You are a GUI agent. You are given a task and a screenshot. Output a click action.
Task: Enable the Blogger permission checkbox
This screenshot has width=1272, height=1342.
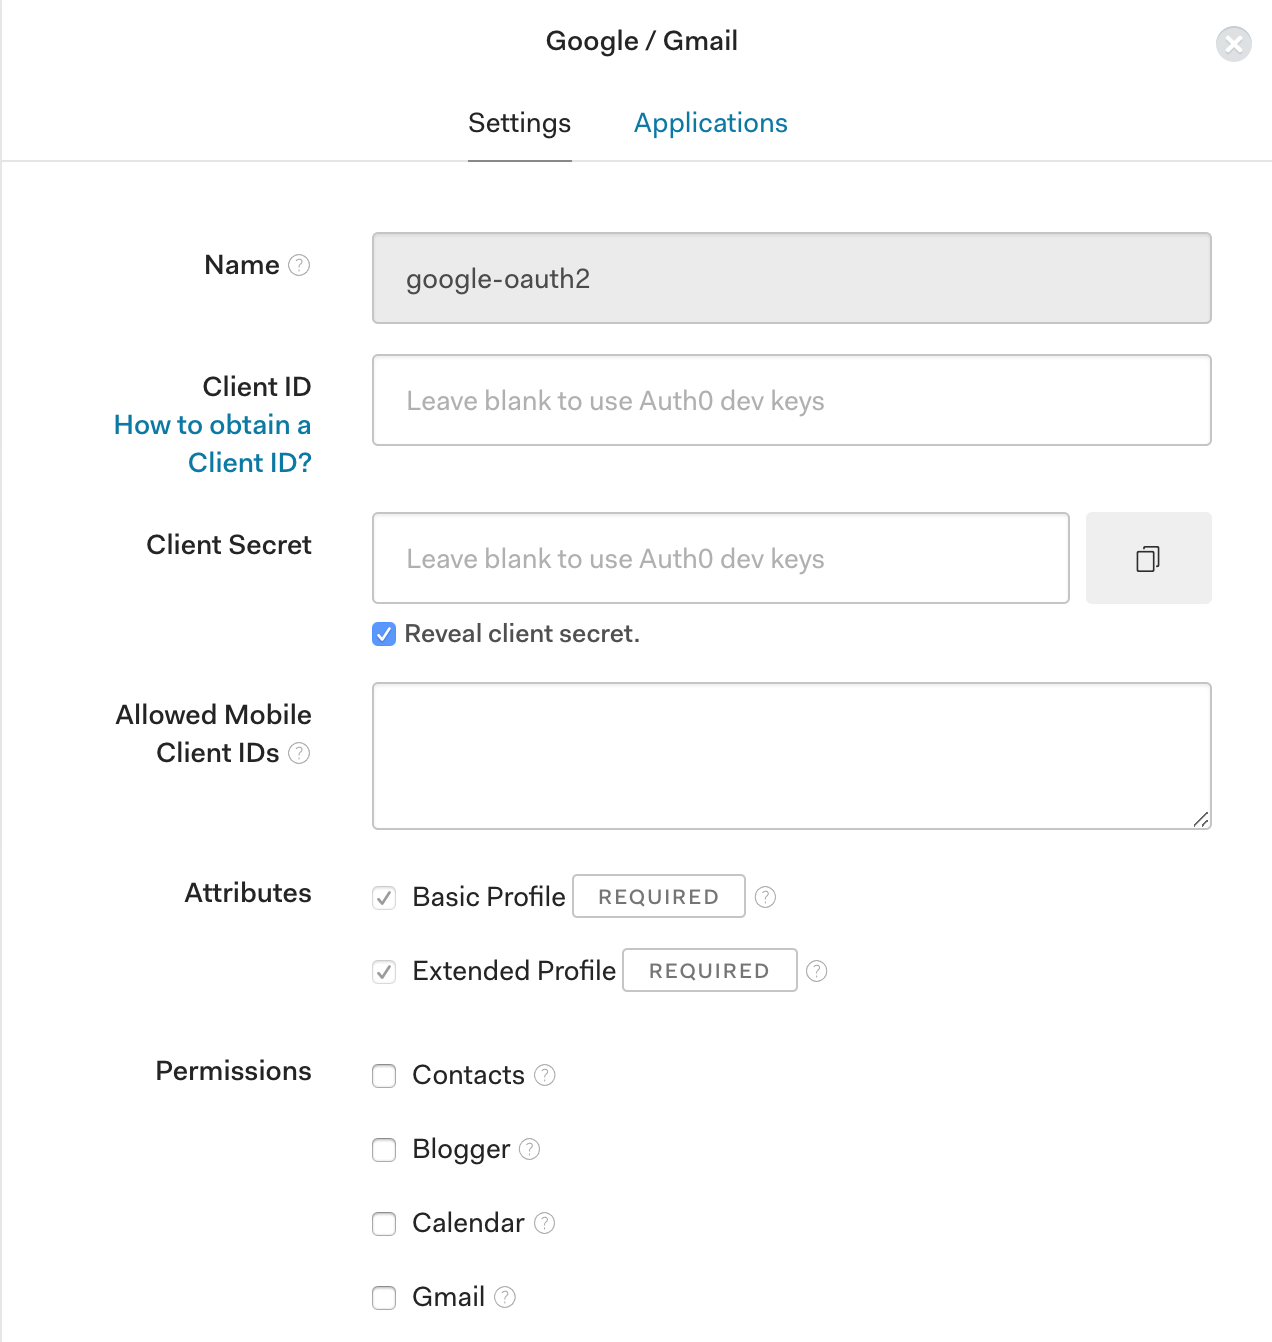point(384,1150)
